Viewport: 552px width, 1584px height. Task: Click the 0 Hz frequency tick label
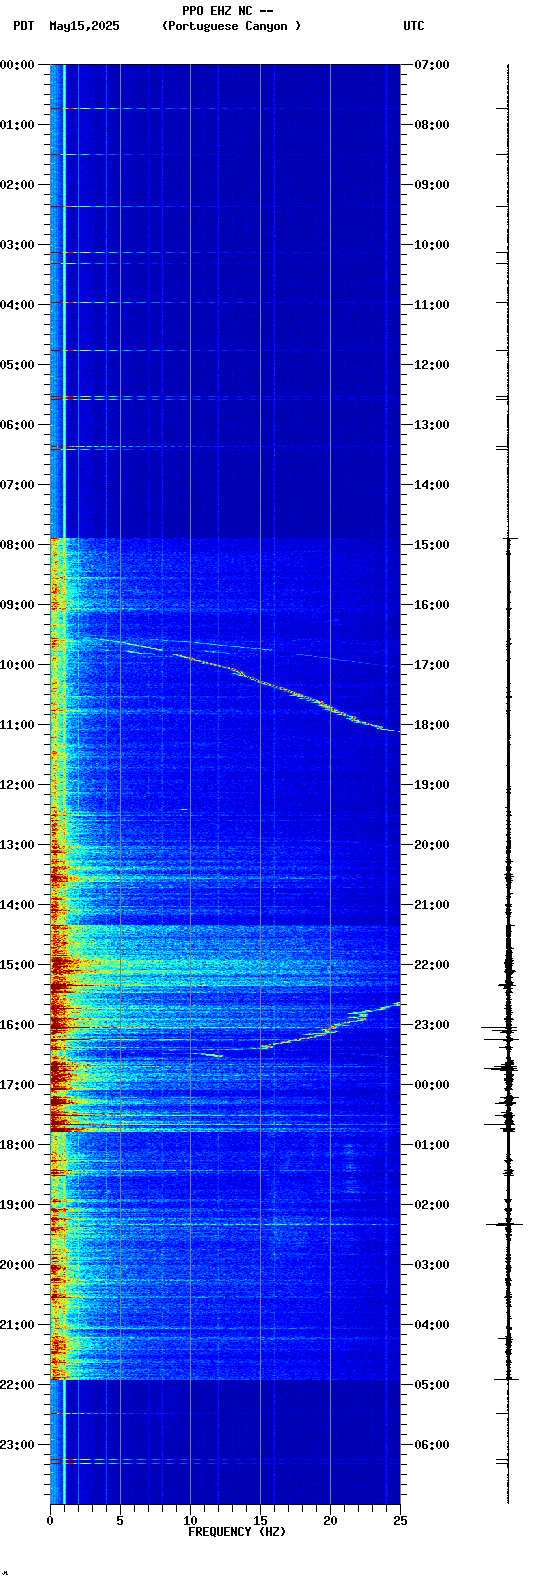click(x=50, y=1521)
